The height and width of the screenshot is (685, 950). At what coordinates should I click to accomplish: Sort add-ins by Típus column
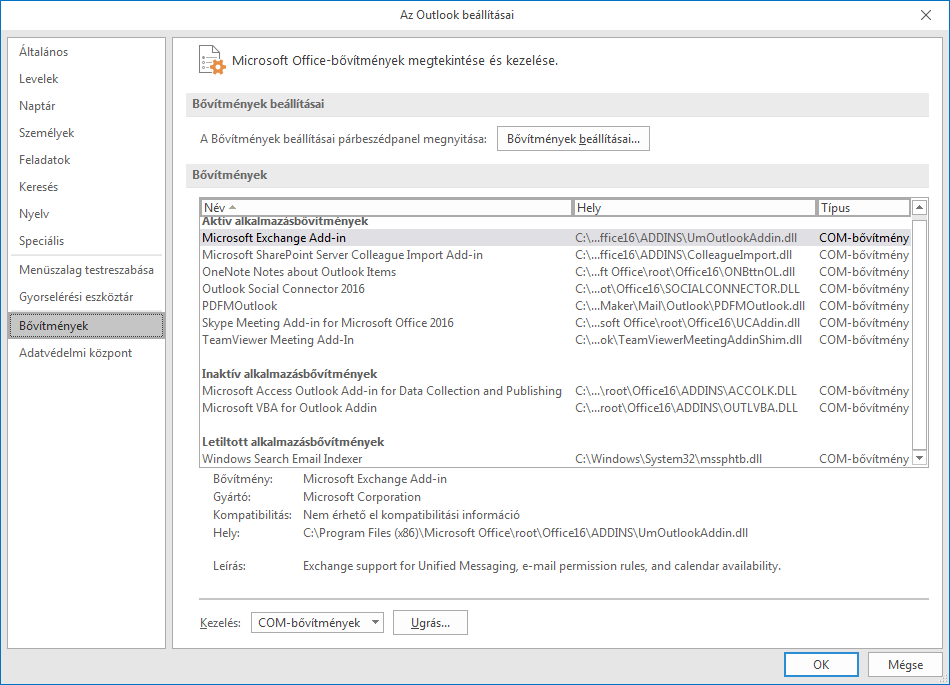tap(863, 208)
